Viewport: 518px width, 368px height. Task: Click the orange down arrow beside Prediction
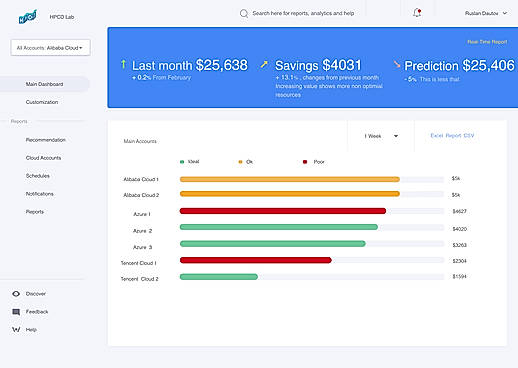click(x=397, y=64)
